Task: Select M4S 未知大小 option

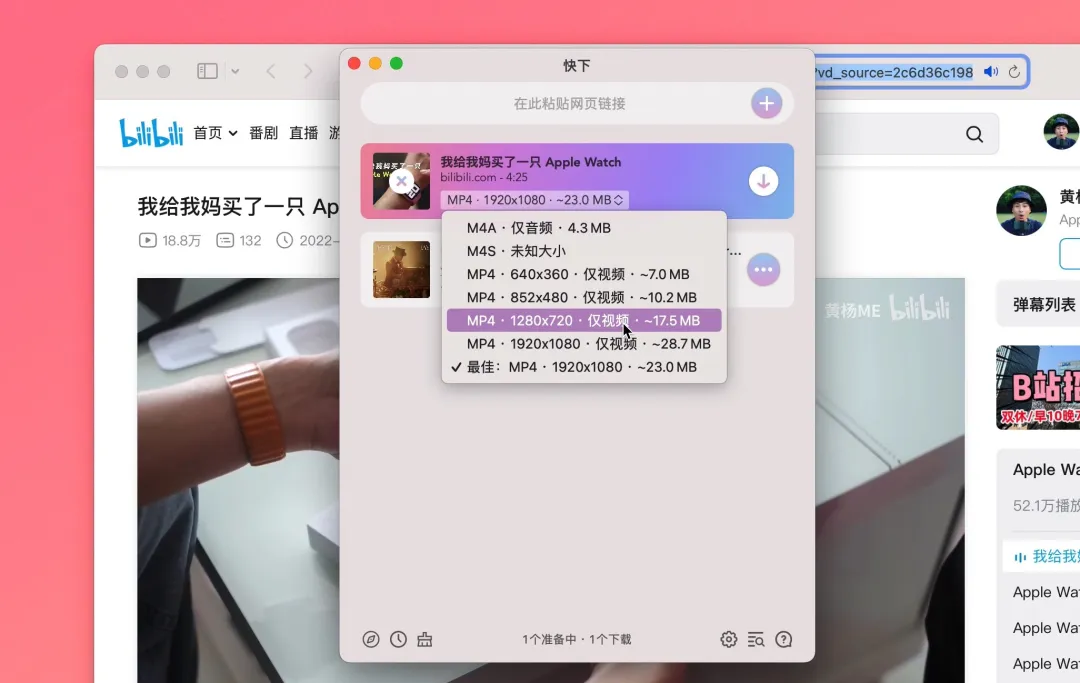Action: point(584,251)
